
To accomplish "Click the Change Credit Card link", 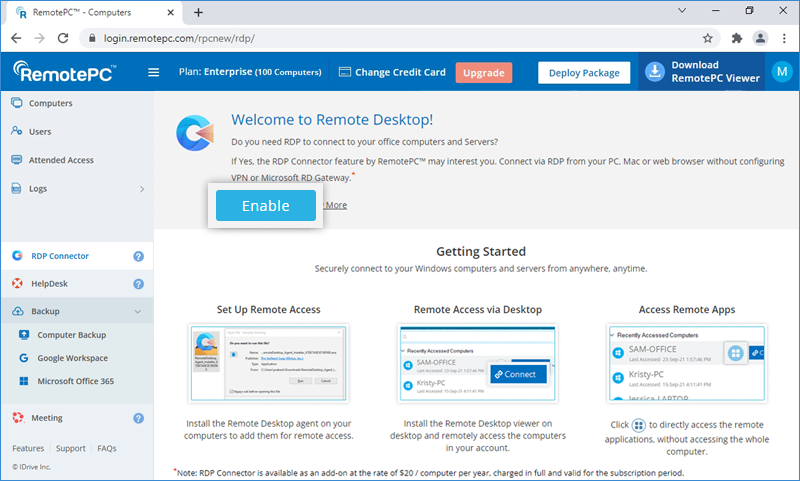I will (394, 72).
